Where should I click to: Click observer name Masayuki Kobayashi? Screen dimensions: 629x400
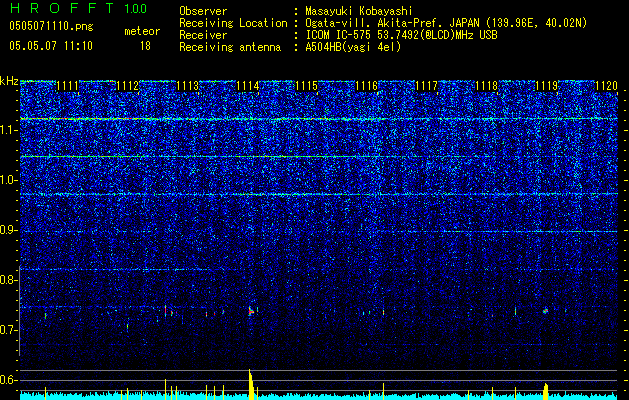click(359, 12)
